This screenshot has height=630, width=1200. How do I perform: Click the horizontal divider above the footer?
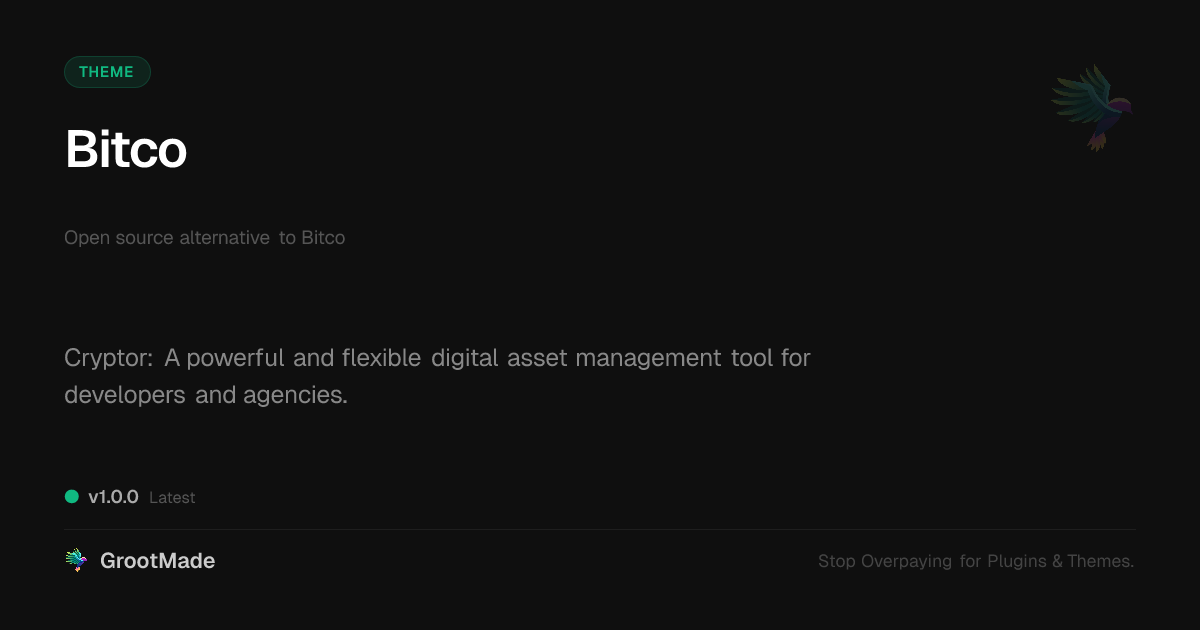click(600, 529)
